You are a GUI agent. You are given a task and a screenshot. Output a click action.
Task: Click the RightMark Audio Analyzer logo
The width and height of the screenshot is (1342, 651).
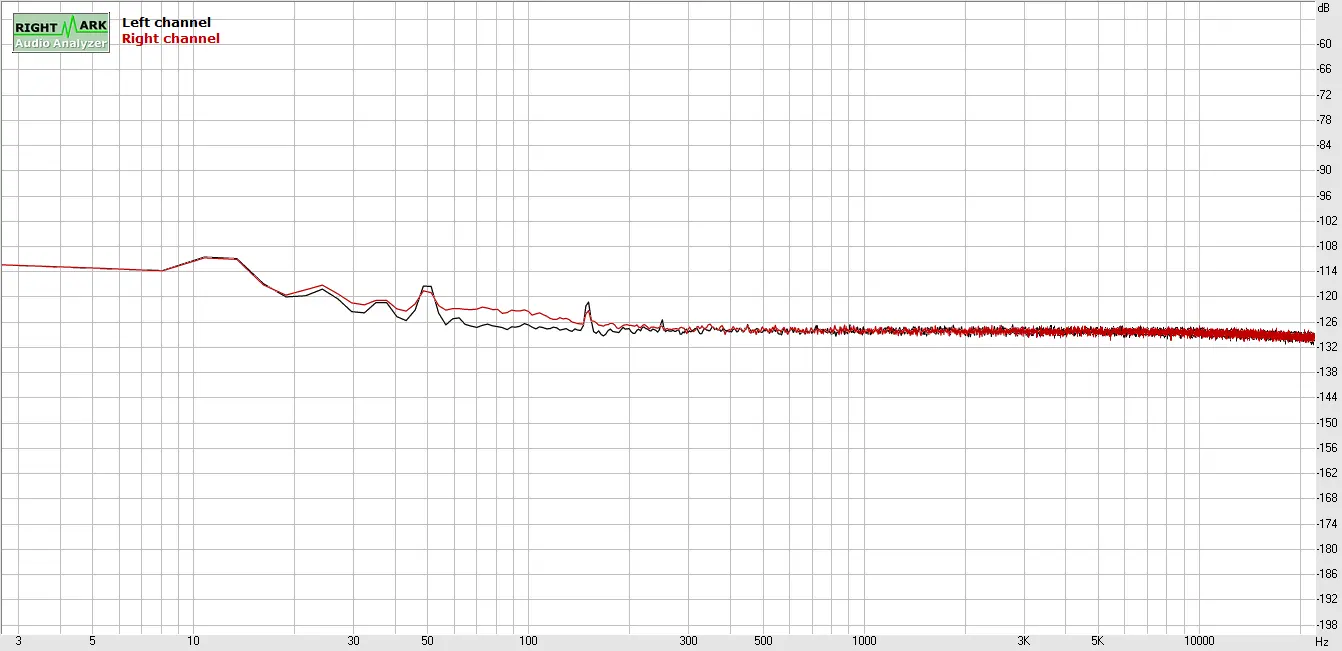point(61,33)
